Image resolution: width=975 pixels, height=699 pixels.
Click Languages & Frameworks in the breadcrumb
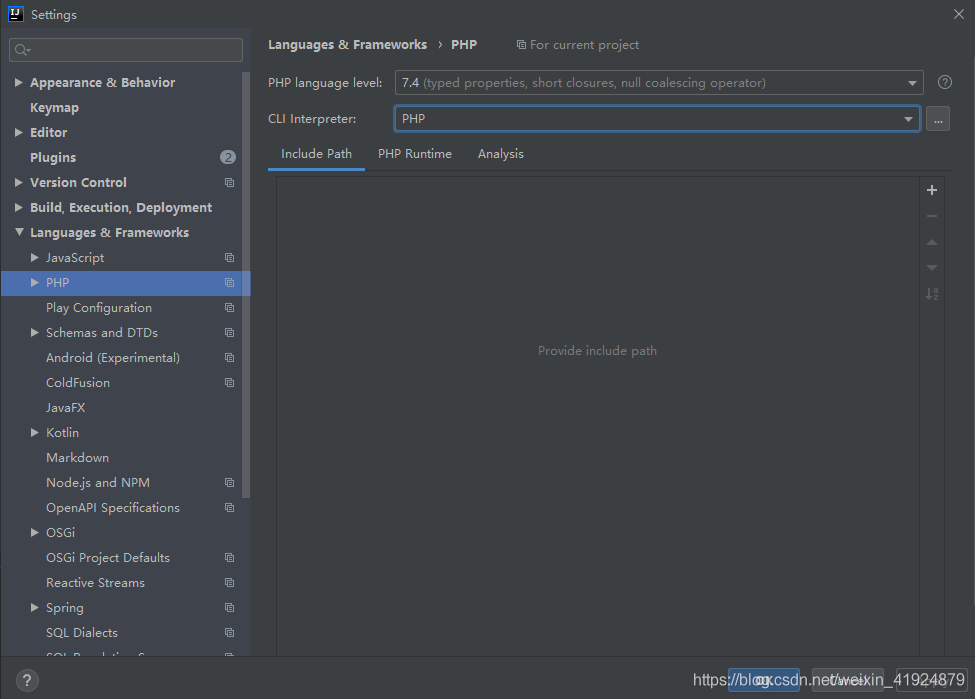(x=347, y=45)
